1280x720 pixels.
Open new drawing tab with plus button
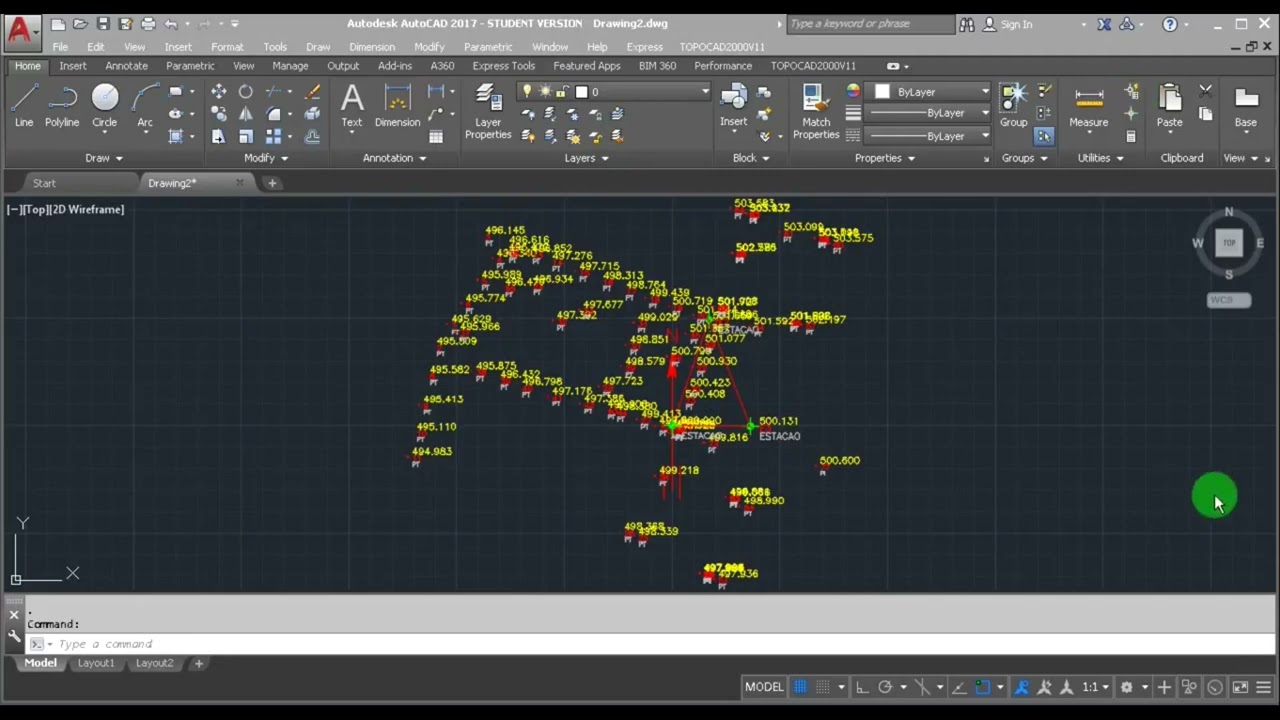[x=272, y=183]
